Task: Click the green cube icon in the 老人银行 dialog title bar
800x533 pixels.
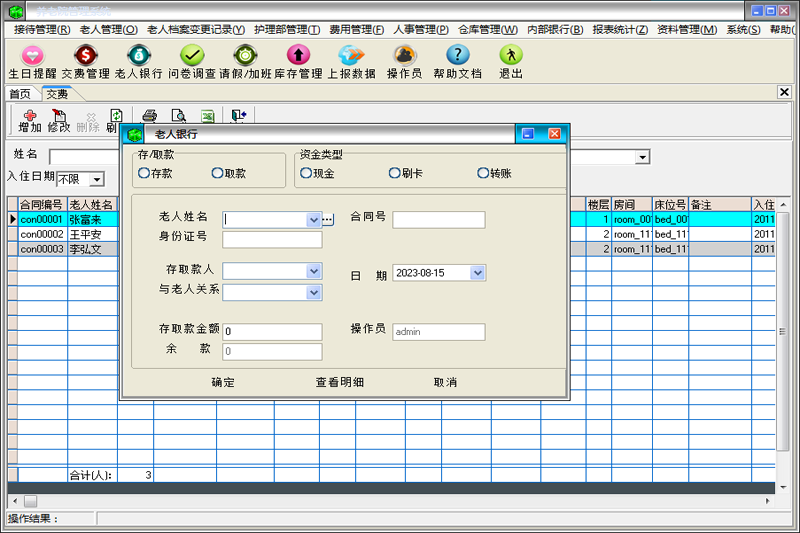Action: coord(135,135)
